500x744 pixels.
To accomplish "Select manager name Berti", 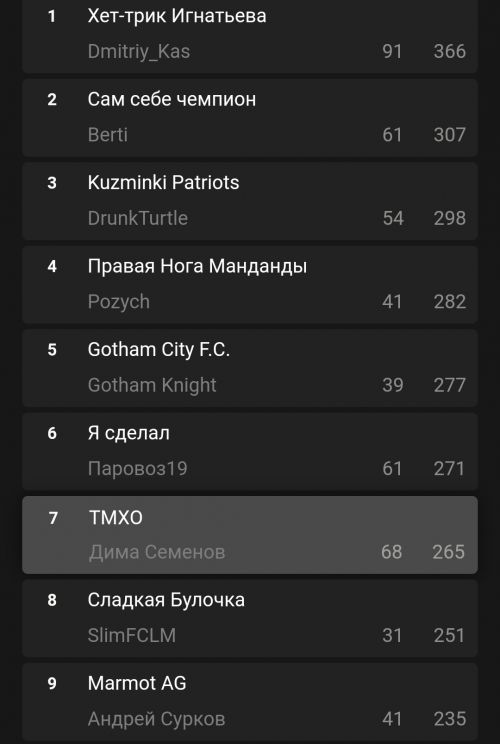I will pyautogui.click(x=108, y=135).
